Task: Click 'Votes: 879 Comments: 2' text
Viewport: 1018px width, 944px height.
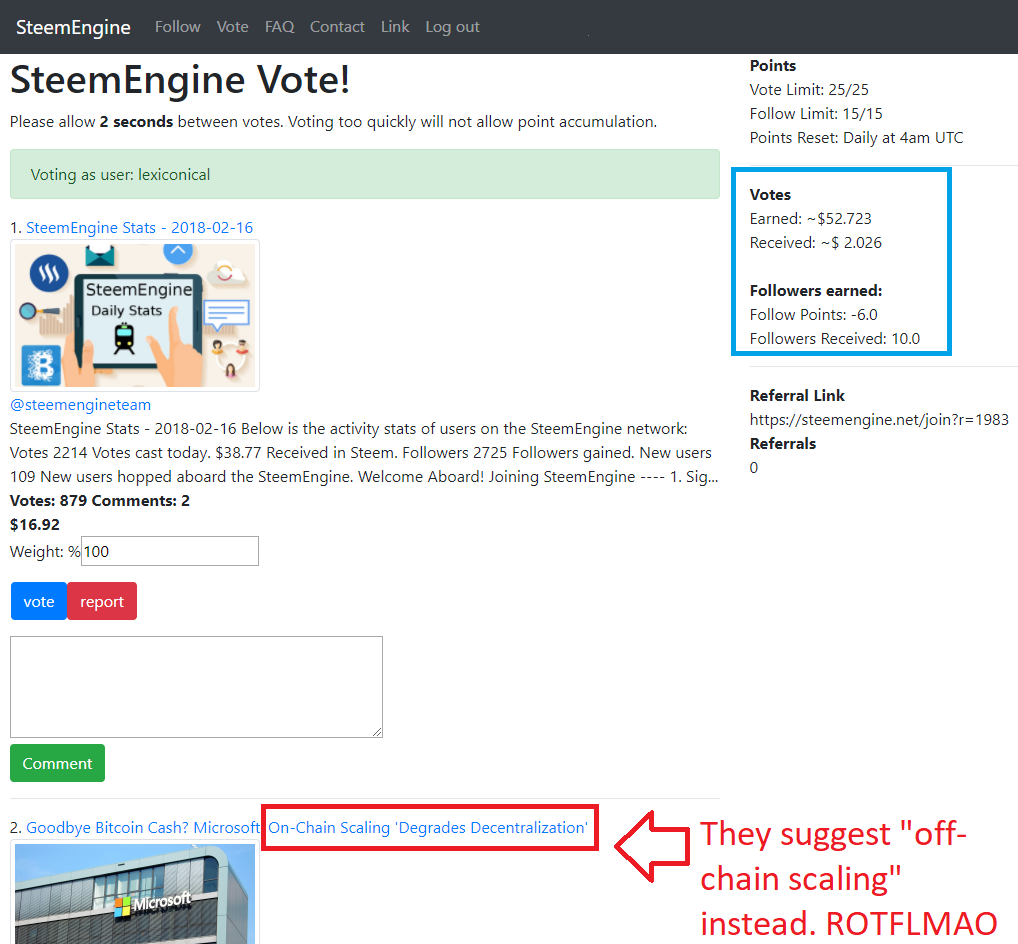Action: point(100,501)
